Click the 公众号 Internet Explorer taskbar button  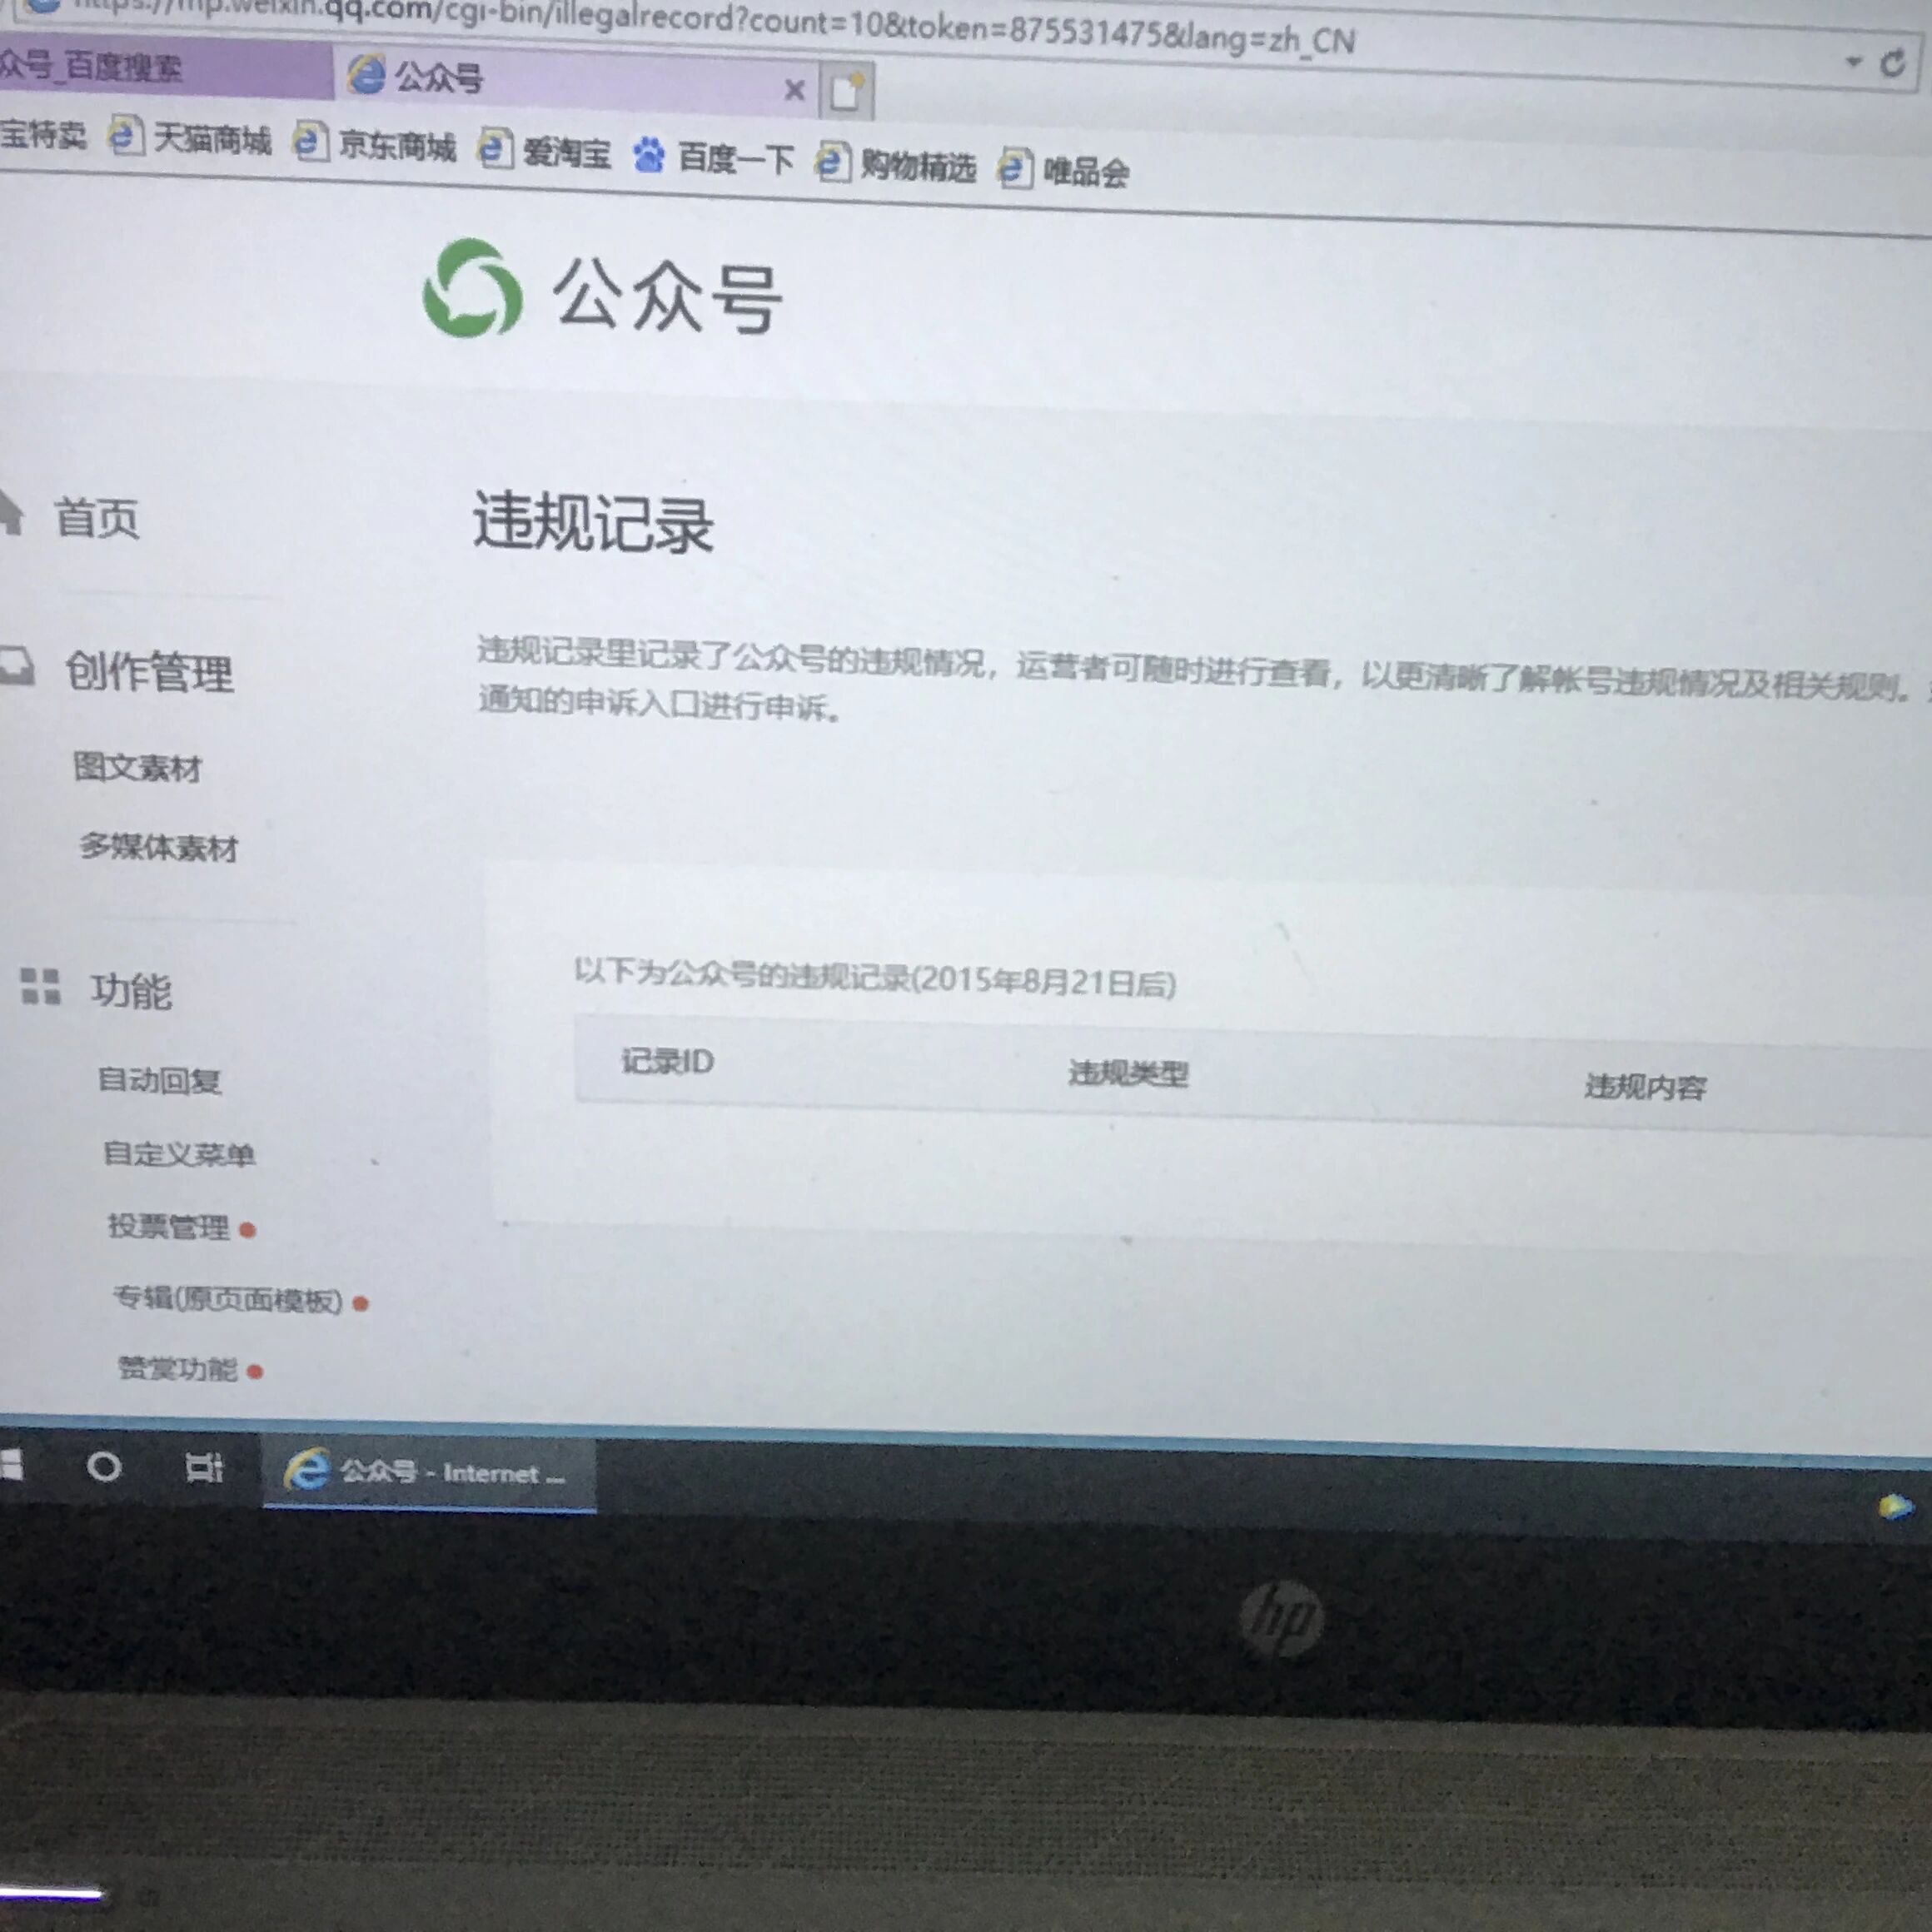tap(430, 1472)
